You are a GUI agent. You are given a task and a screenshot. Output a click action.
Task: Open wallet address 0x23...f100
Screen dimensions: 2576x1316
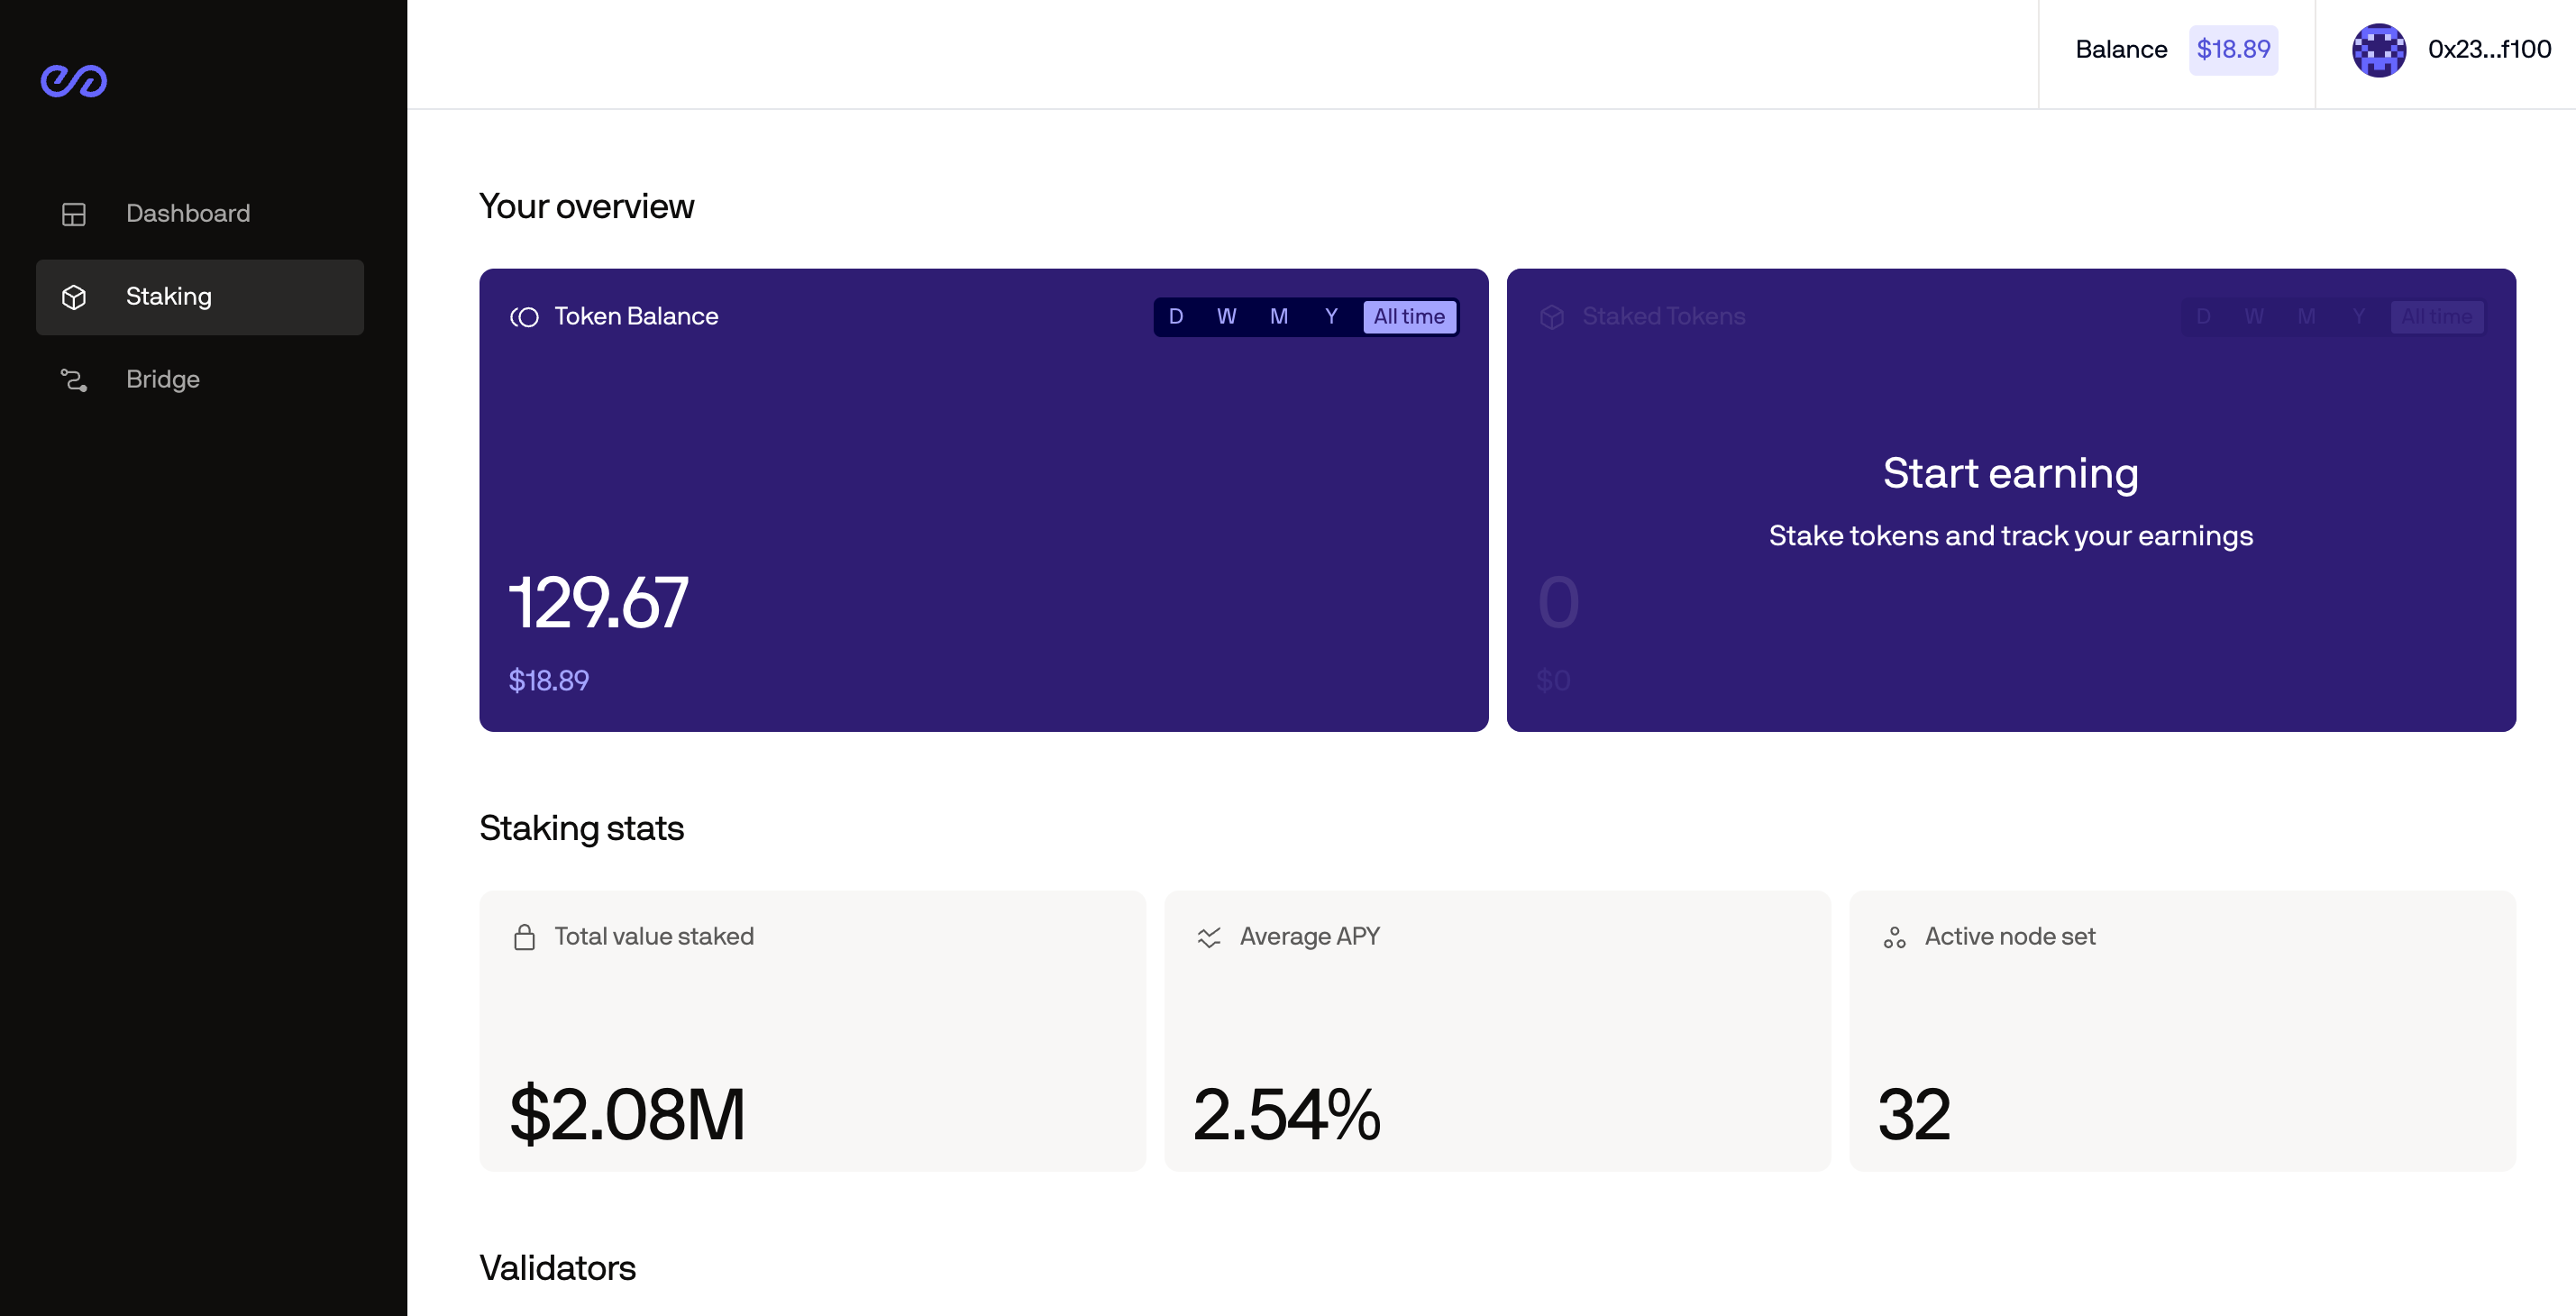2488,50
